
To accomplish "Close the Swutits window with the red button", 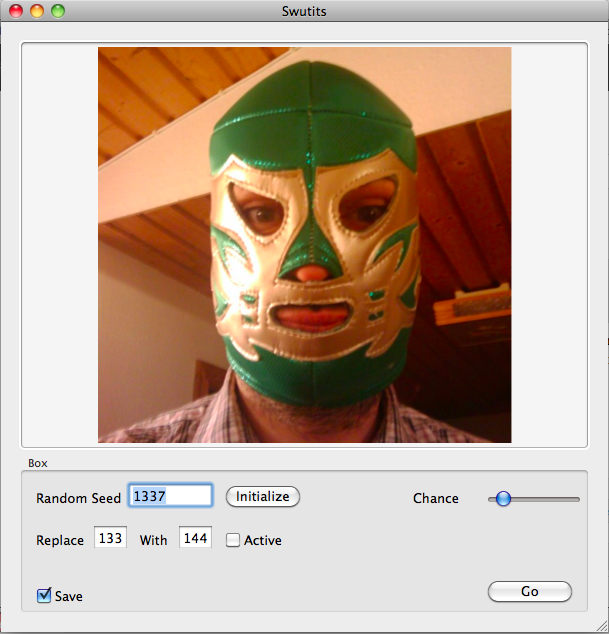I will [16, 11].
